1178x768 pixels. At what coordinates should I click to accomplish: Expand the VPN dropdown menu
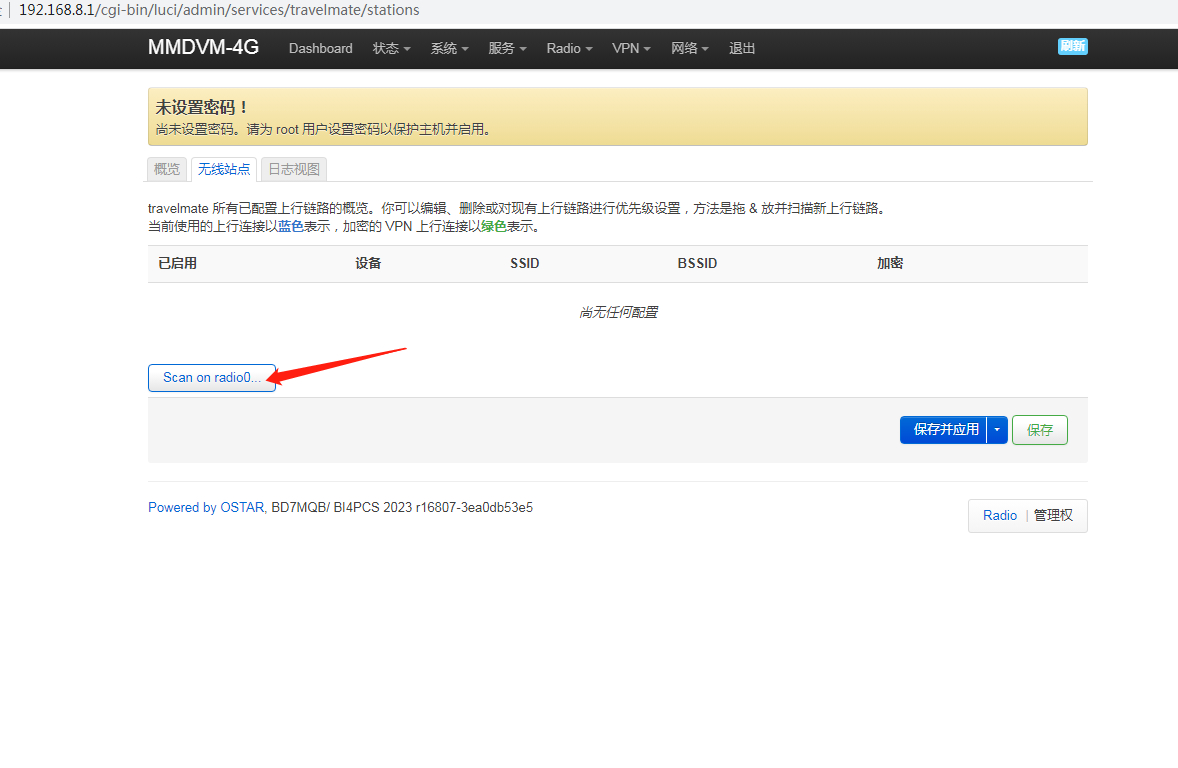pyautogui.click(x=631, y=49)
